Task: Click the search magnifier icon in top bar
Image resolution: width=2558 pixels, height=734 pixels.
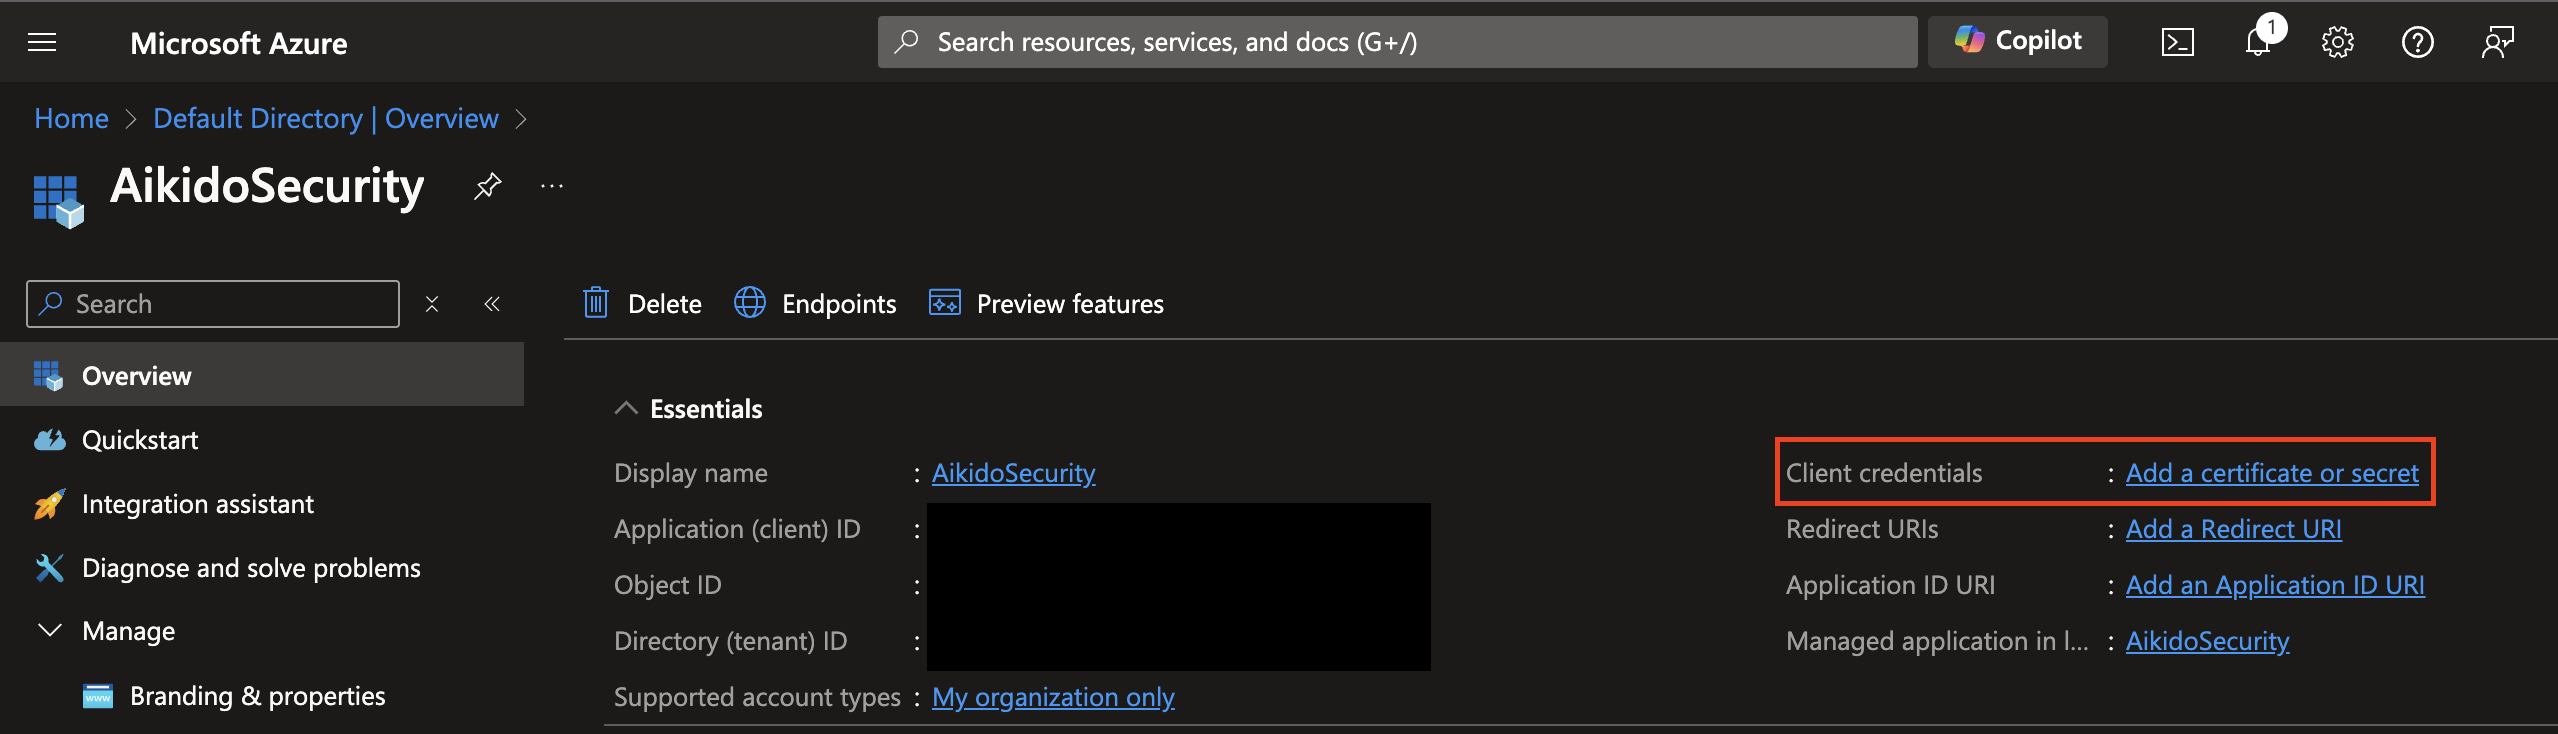Action: (907, 42)
